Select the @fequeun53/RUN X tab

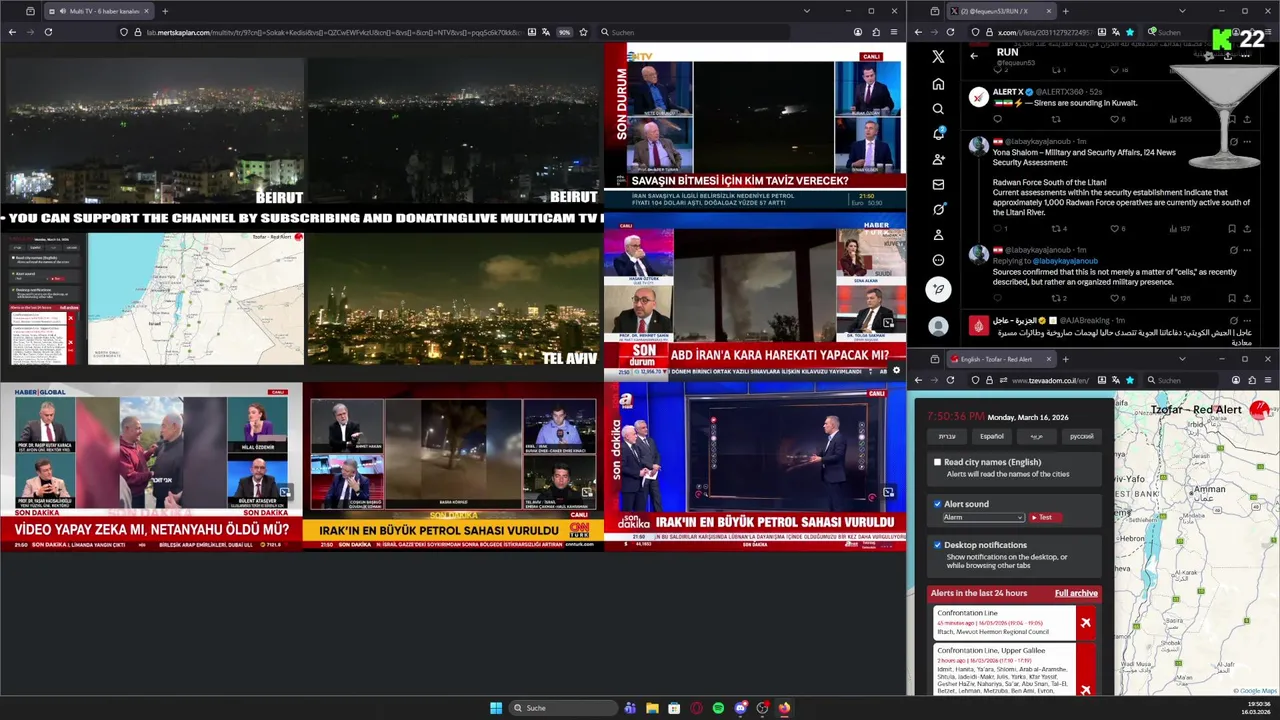pos(1001,11)
